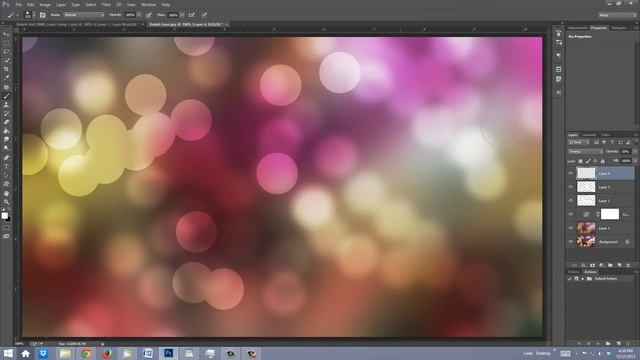Select the Horizontal Type tool

[x=6, y=167]
